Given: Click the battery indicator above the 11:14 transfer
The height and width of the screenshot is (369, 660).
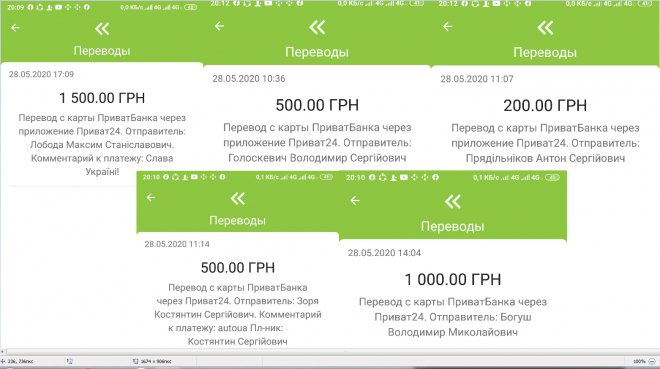Looking at the screenshot, I should pos(326,177).
